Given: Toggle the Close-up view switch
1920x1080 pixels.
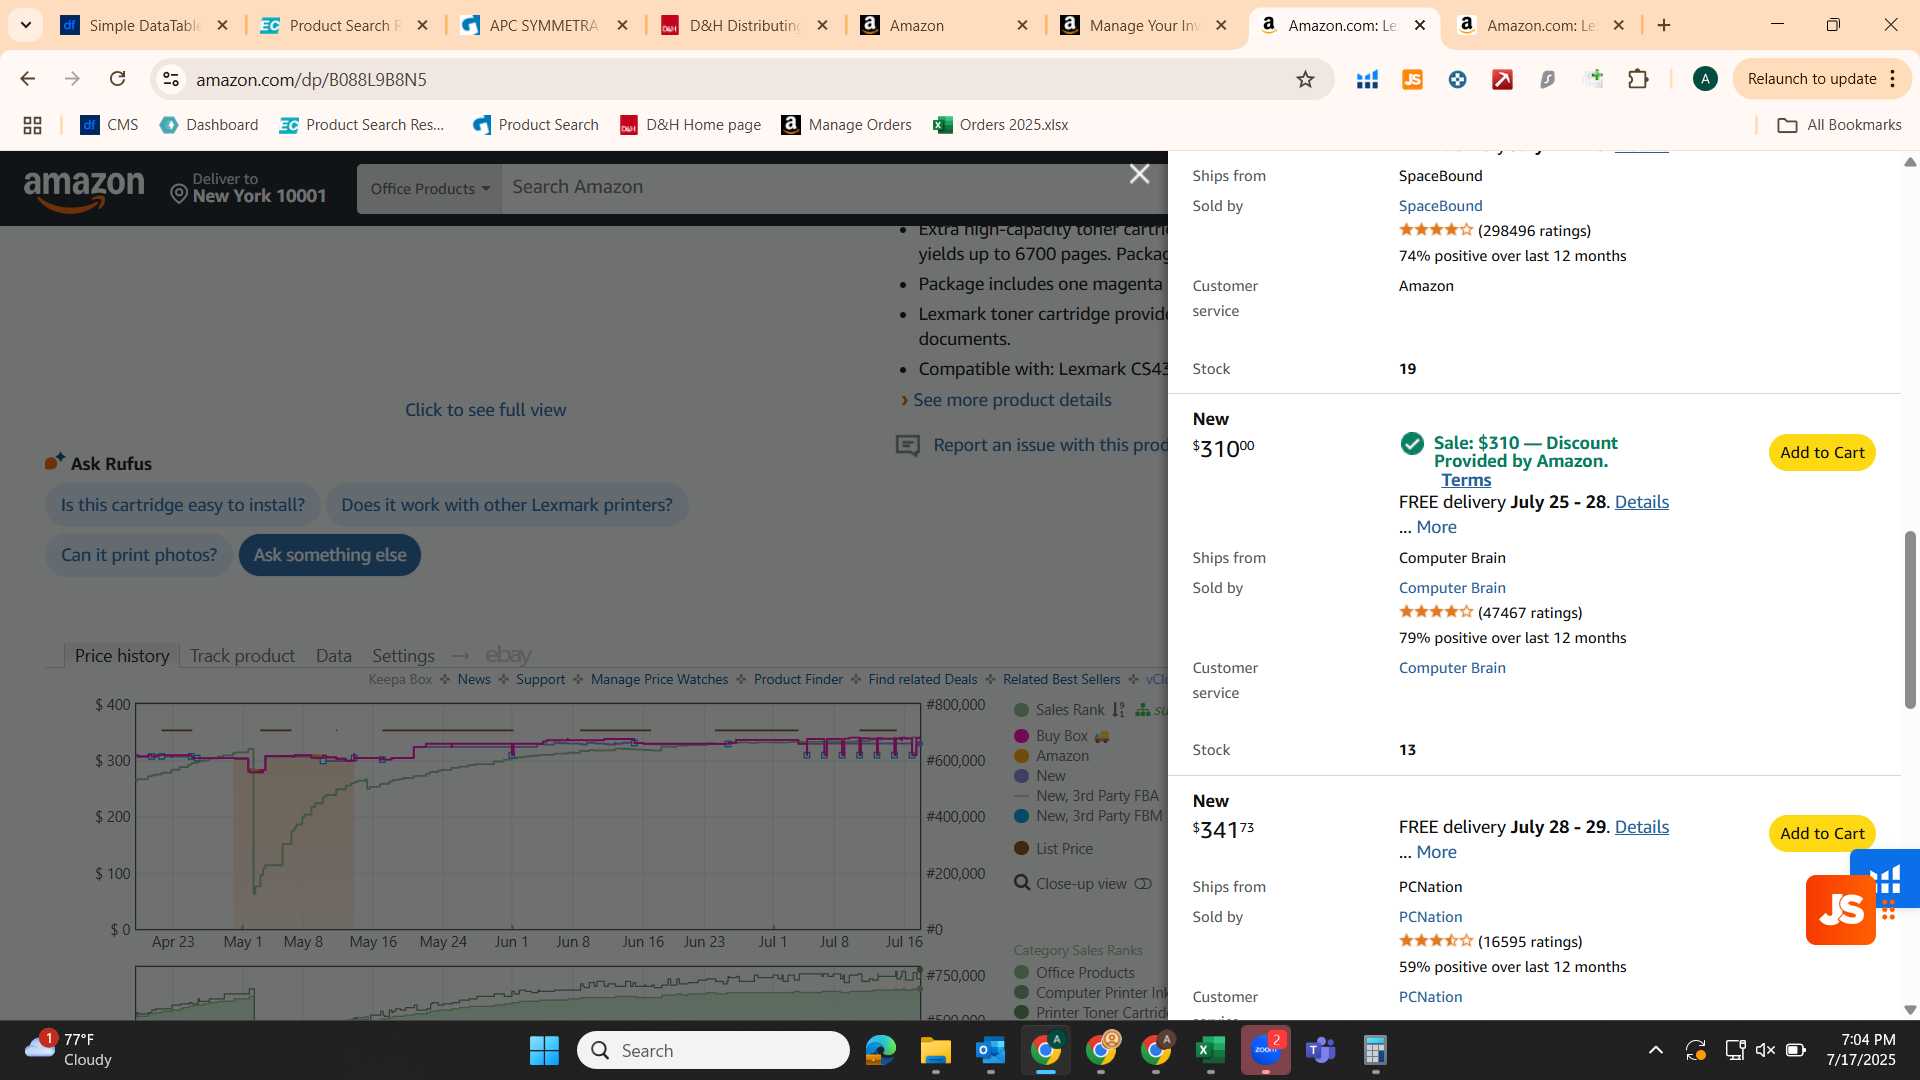Looking at the screenshot, I should 1143,884.
